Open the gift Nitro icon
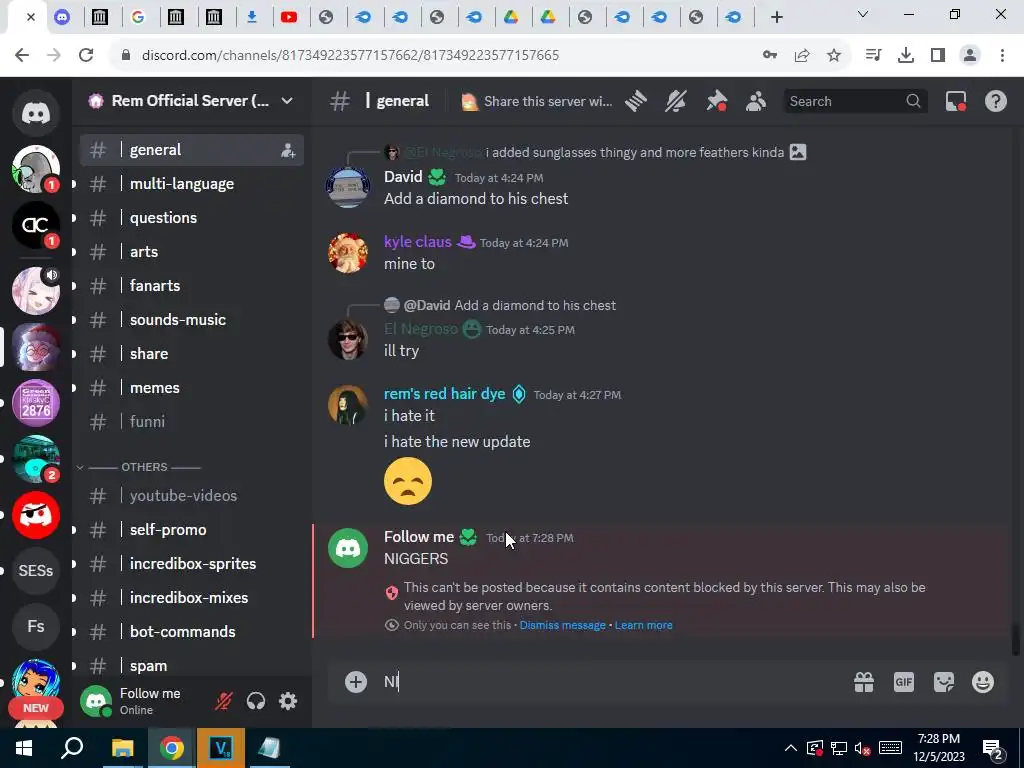 (x=864, y=682)
